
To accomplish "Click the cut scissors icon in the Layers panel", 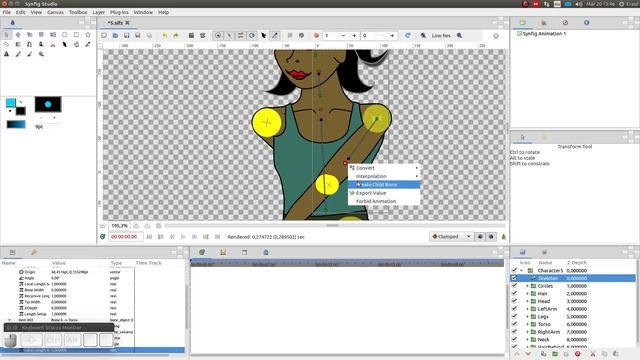I will click(593, 354).
